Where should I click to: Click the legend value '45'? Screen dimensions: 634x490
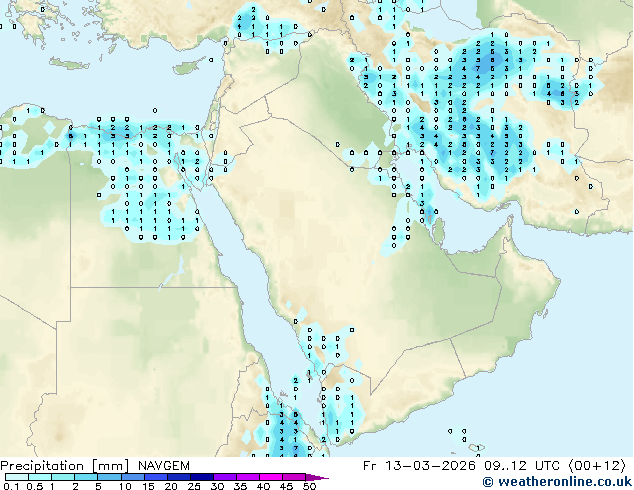[x=286, y=486]
